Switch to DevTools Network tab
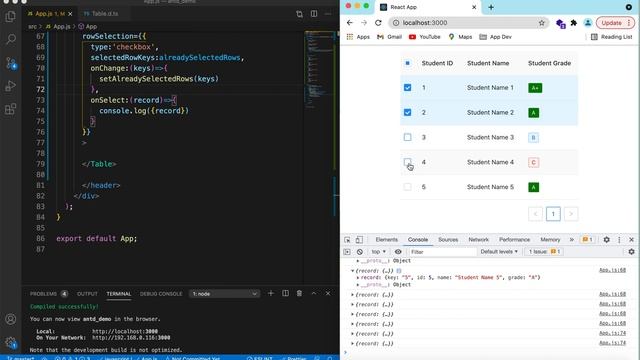 pos(479,240)
